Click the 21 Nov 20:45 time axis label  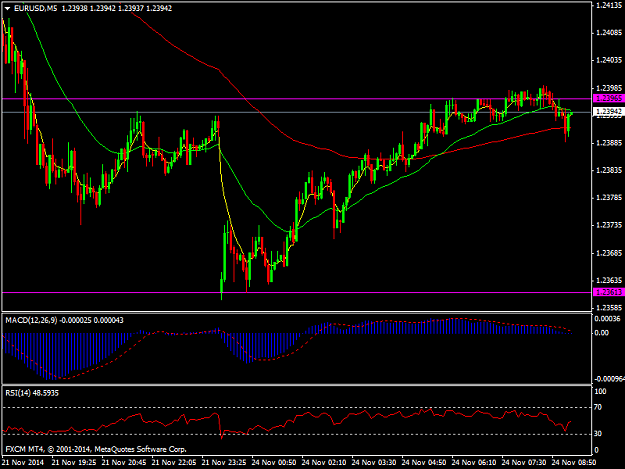tap(124, 462)
